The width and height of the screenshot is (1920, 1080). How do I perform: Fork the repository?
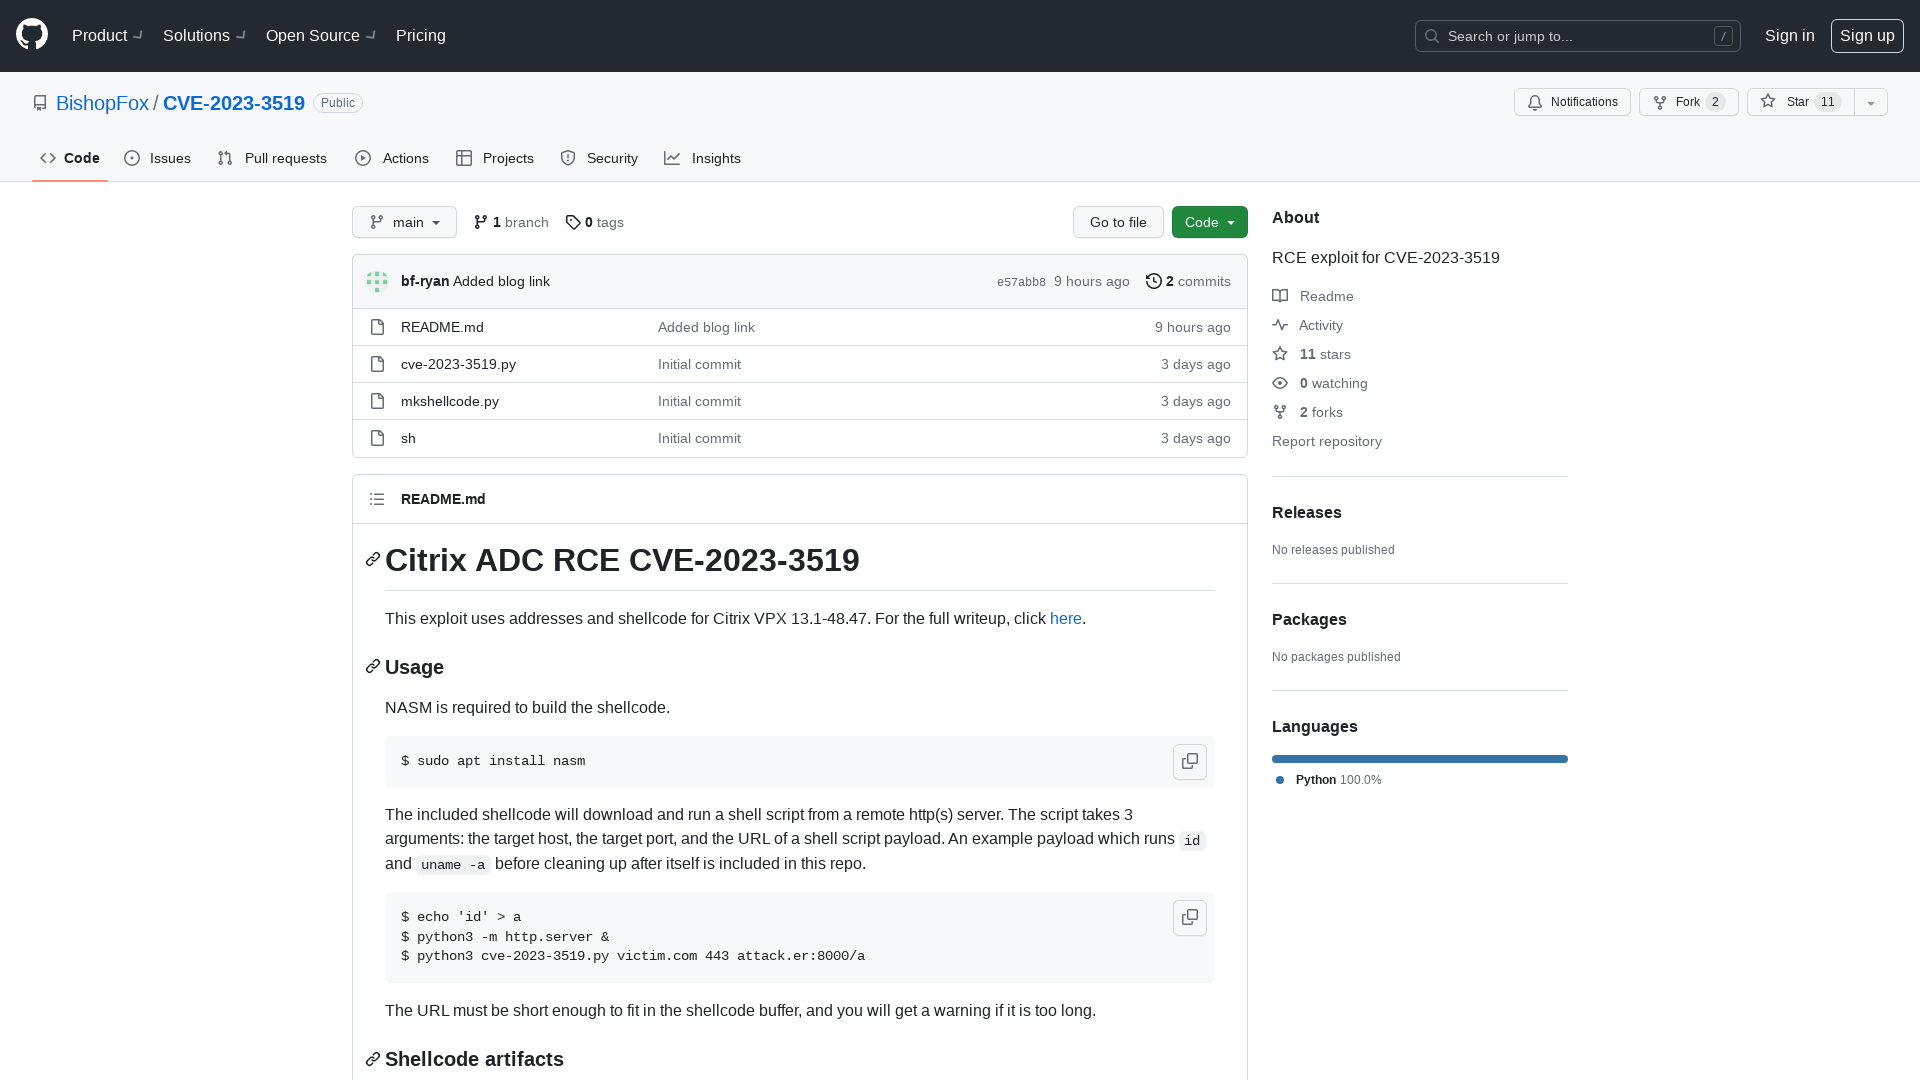pyautogui.click(x=1688, y=102)
